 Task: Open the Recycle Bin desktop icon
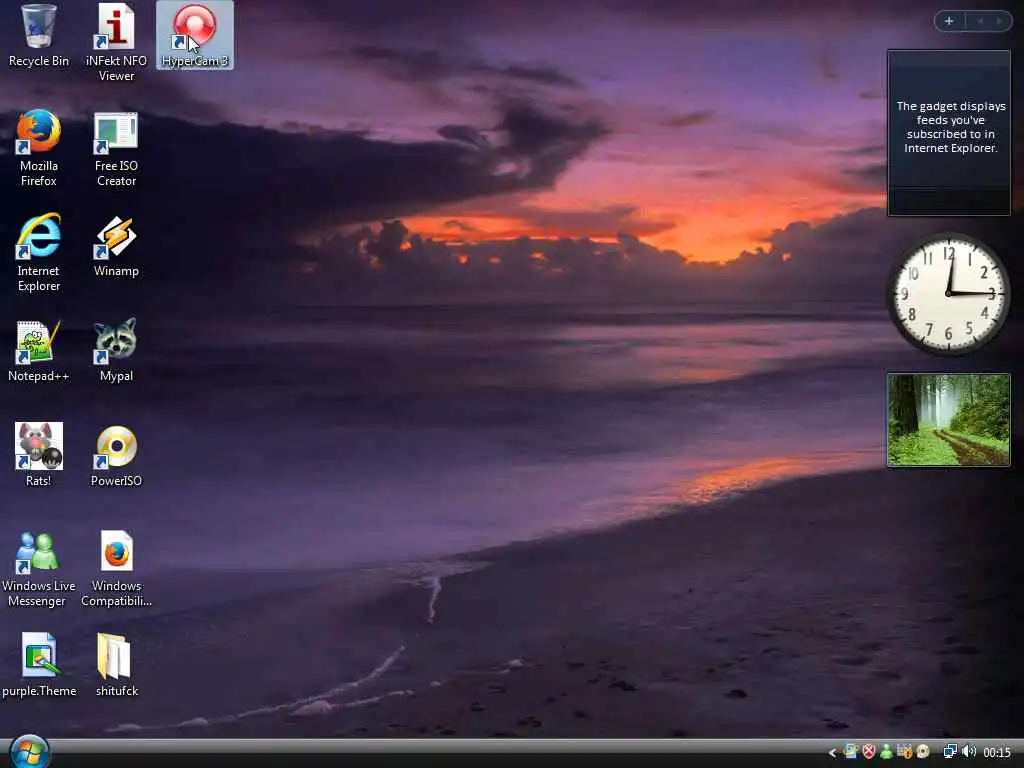39,35
